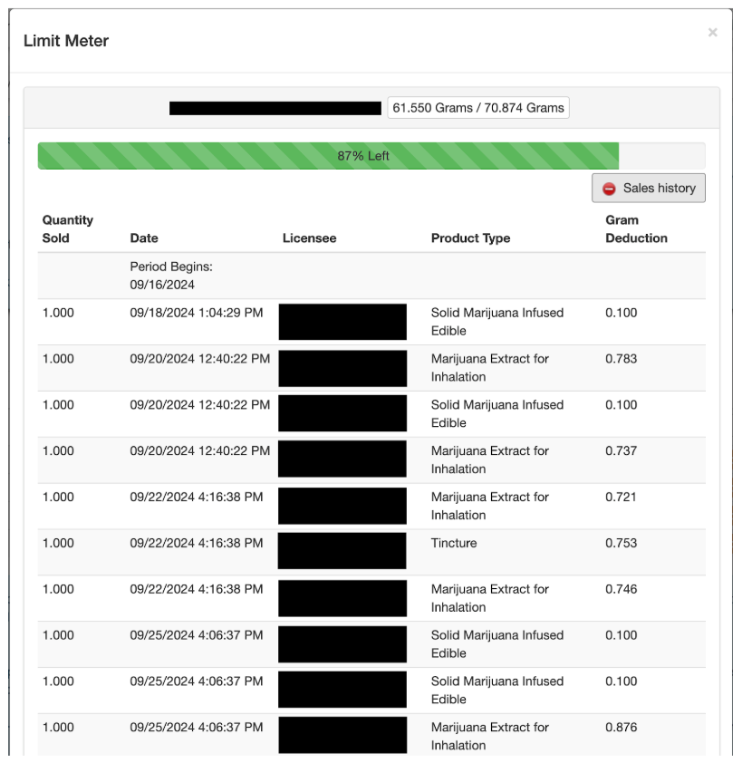The image size is (743, 766).
Task: Click the red minus icon in Sales history
Action: [x=609, y=189]
